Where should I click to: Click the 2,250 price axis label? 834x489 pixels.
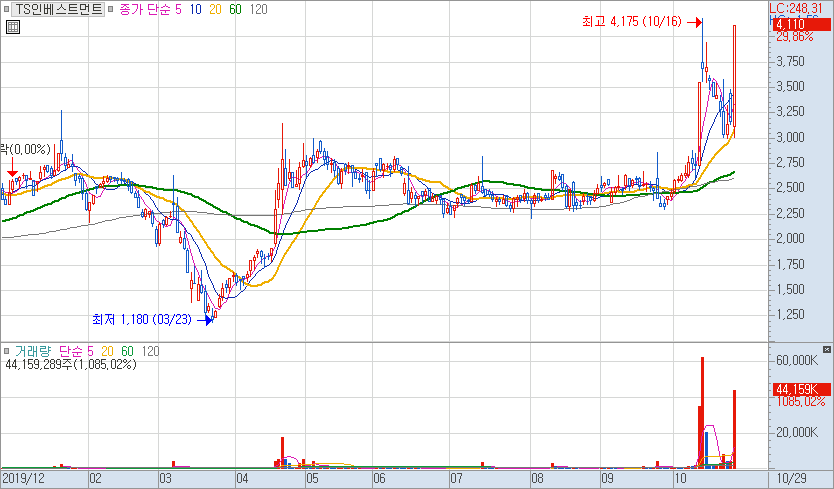[x=790, y=213]
